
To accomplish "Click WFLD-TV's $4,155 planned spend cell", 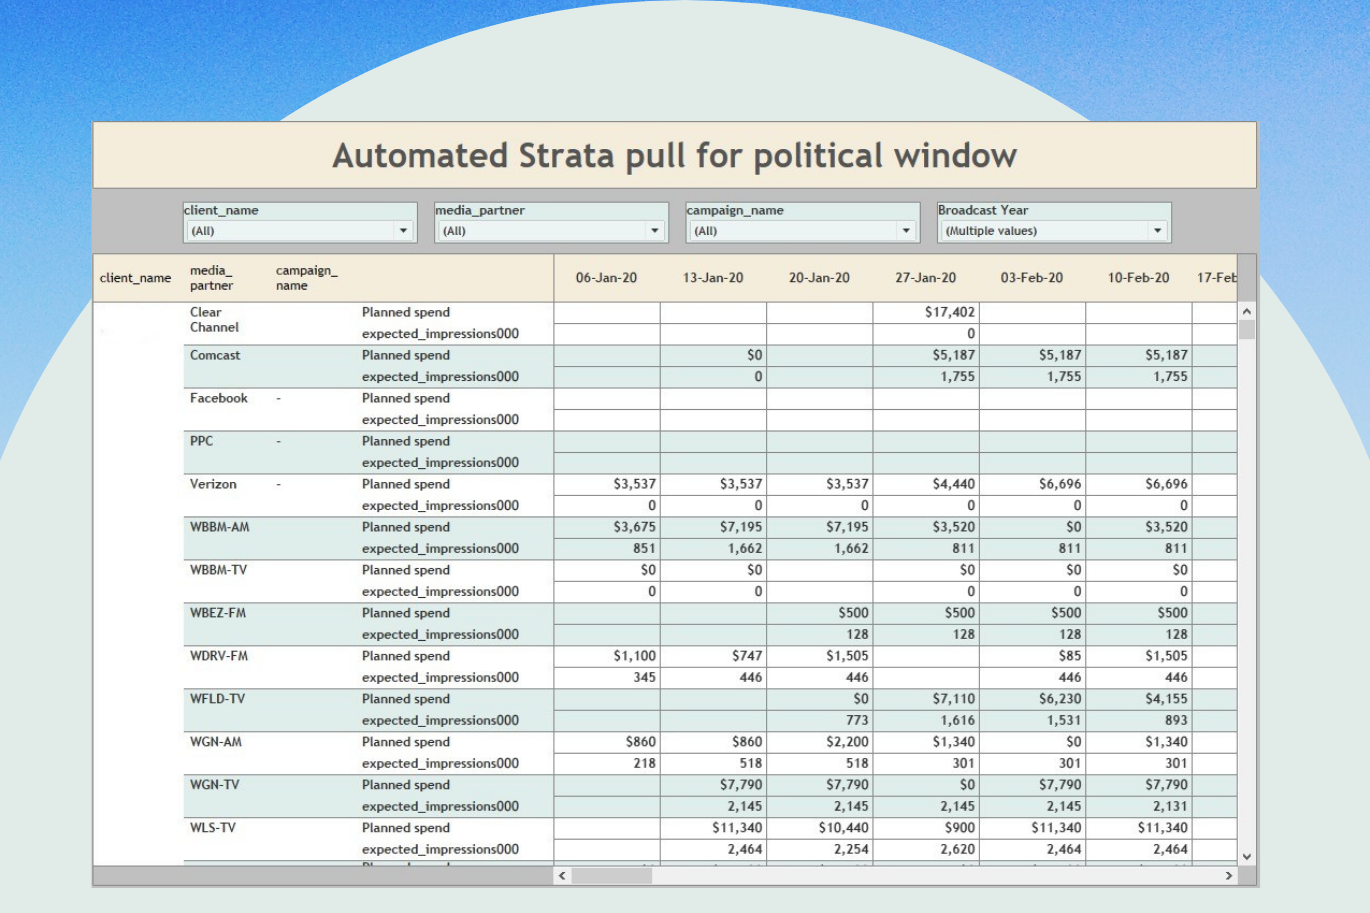I will [1138, 699].
